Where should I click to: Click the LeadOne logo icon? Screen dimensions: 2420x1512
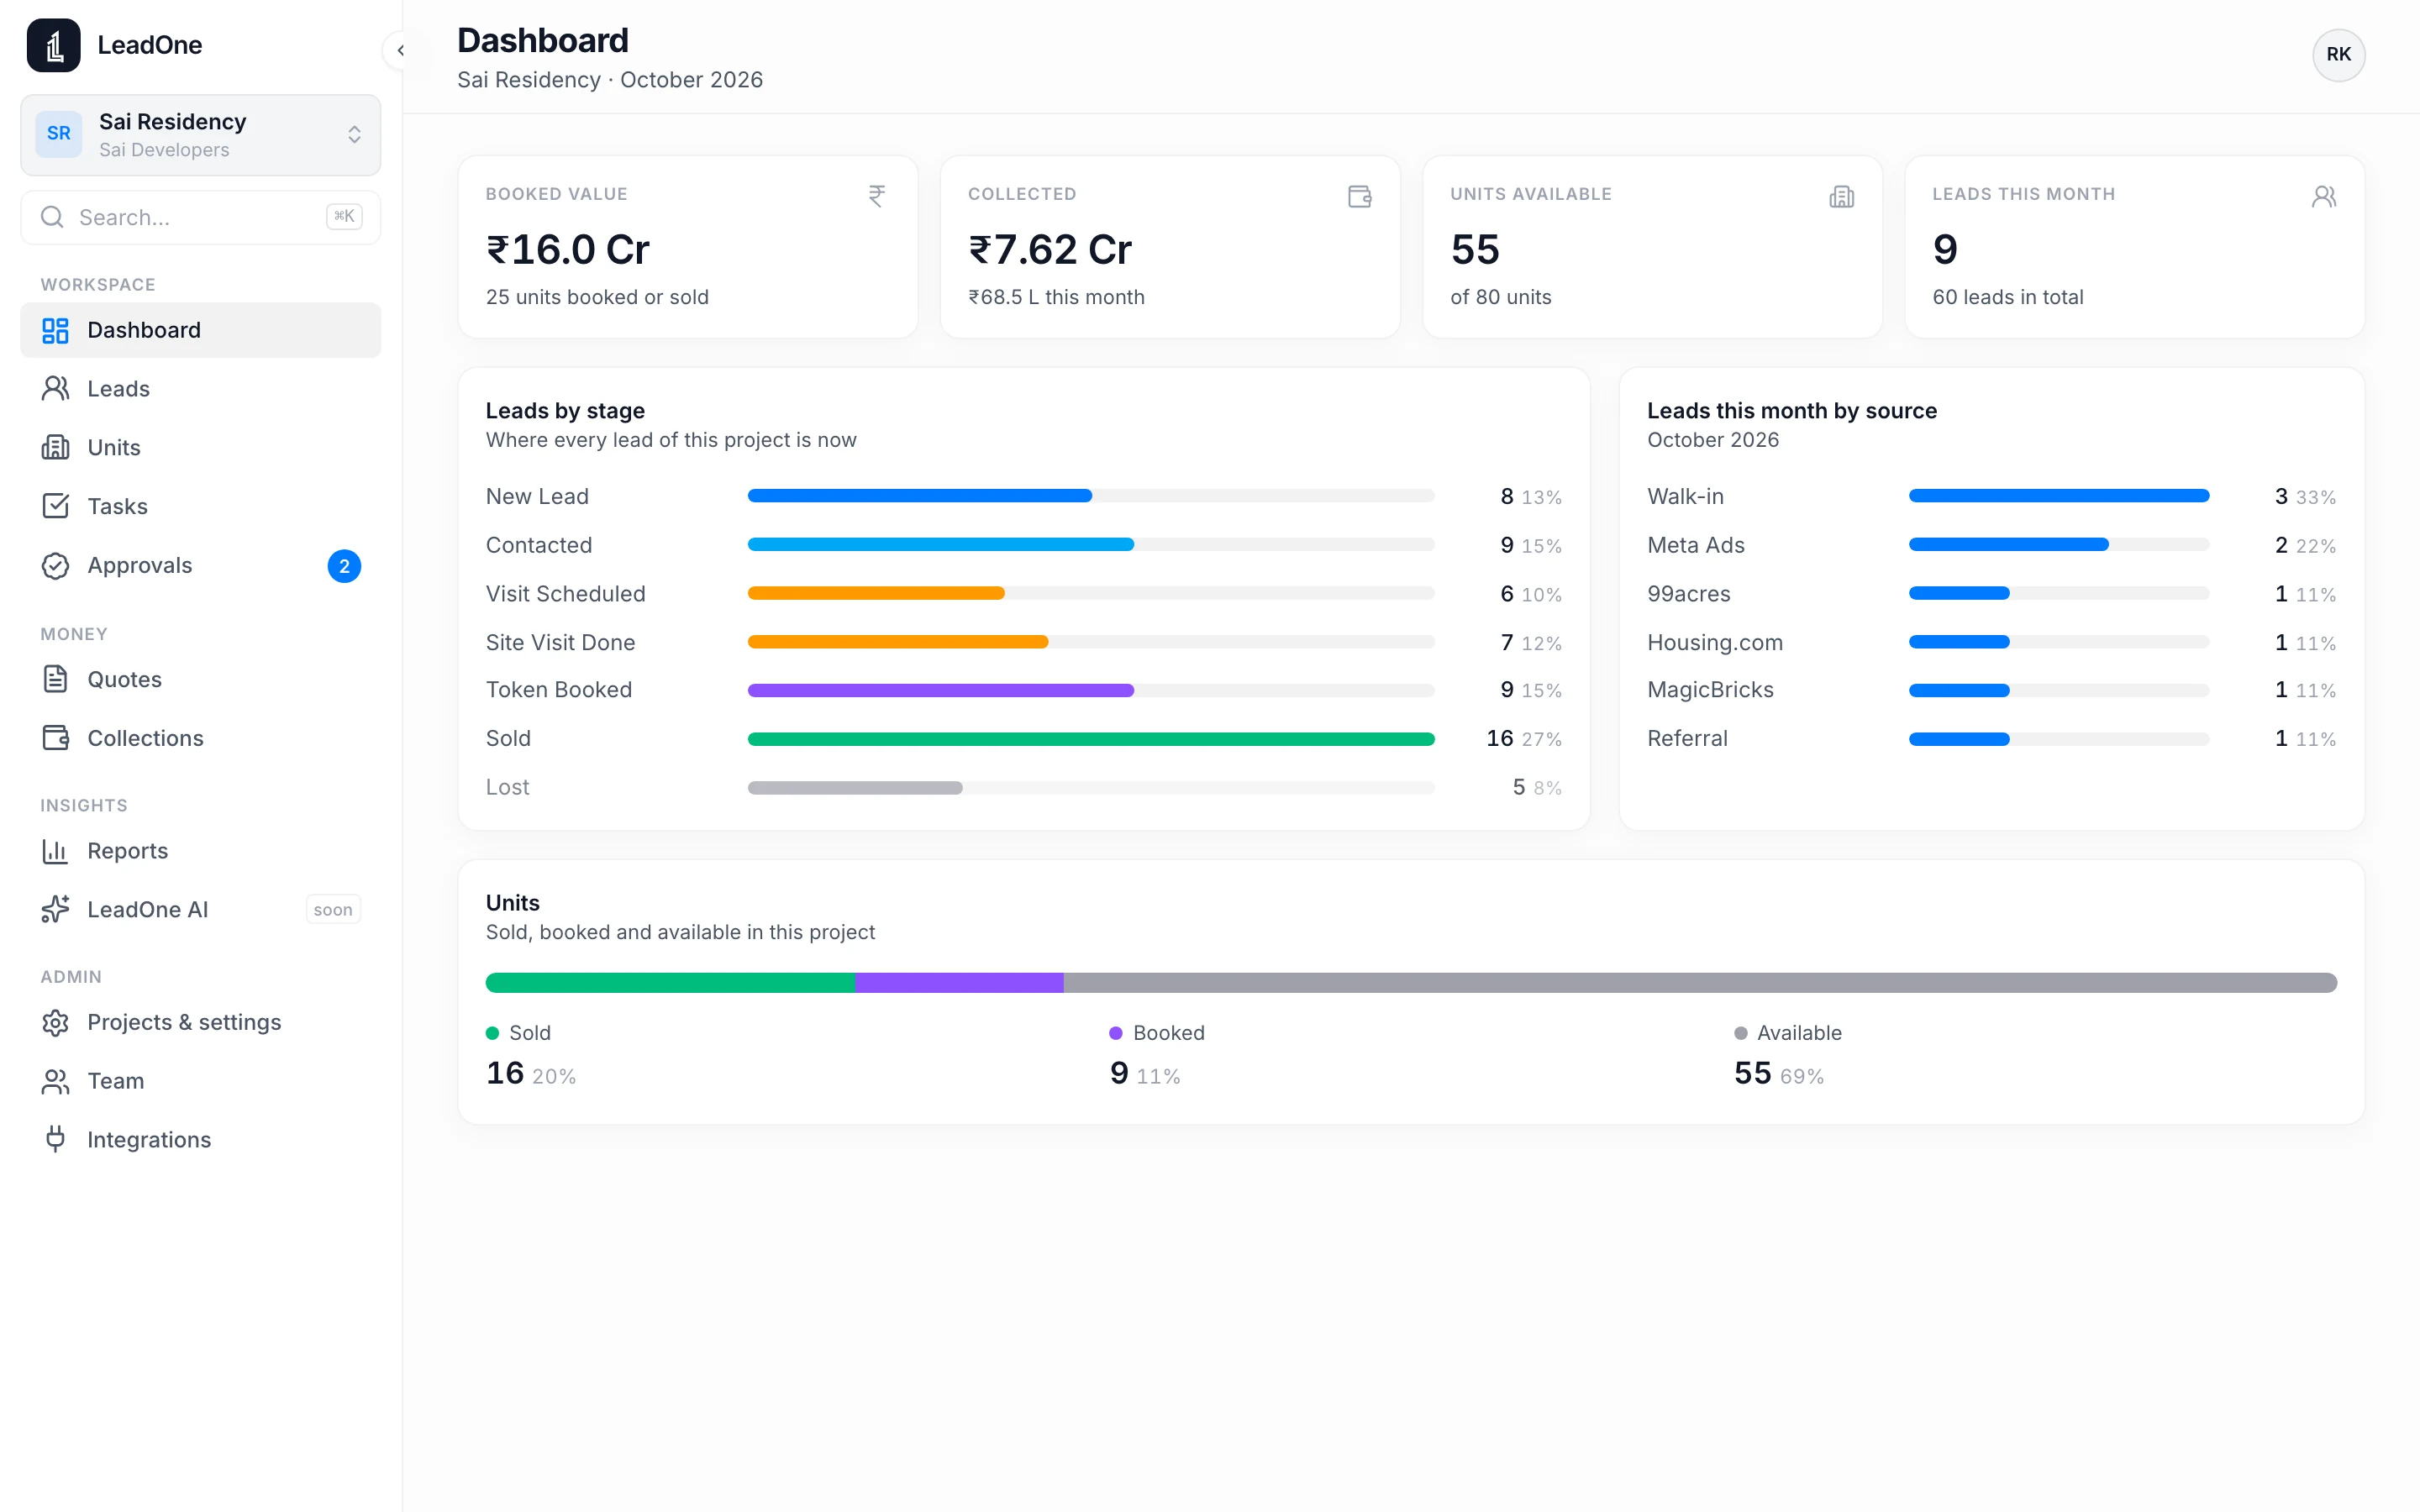54,45
